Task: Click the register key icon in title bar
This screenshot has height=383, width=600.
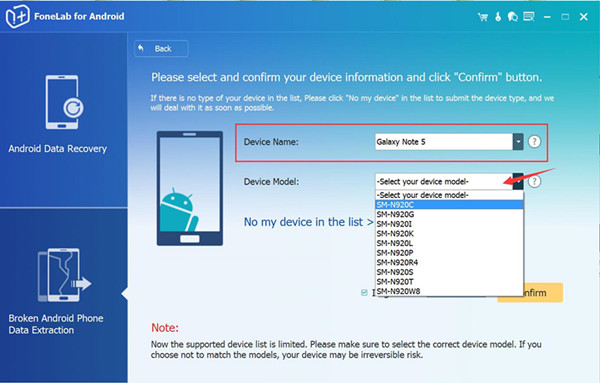Action: 498,16
